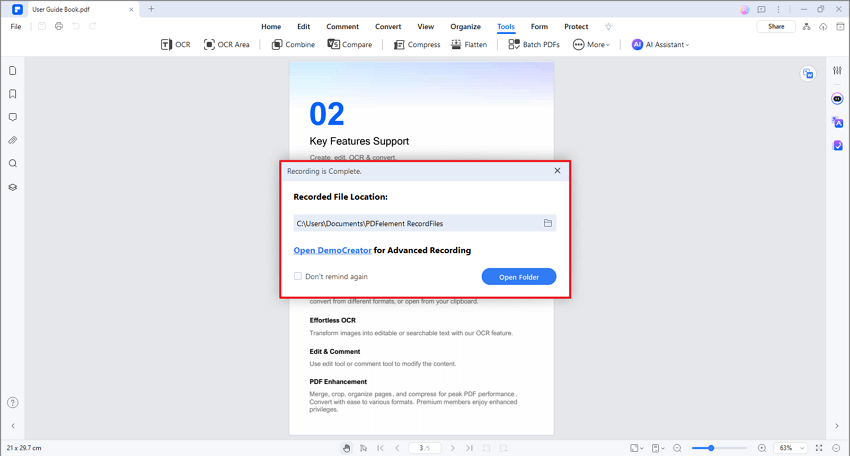Open the kebab menu in title bar

point(778,10)
